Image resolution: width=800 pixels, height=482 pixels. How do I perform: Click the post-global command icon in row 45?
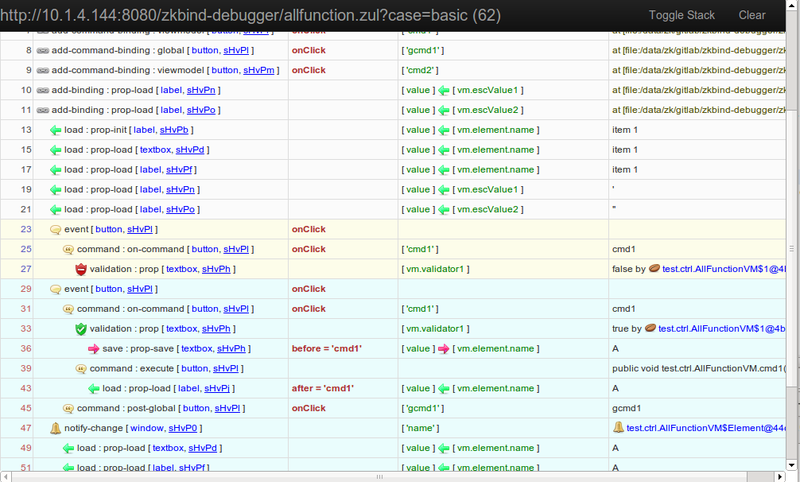(x=68, y=409)
